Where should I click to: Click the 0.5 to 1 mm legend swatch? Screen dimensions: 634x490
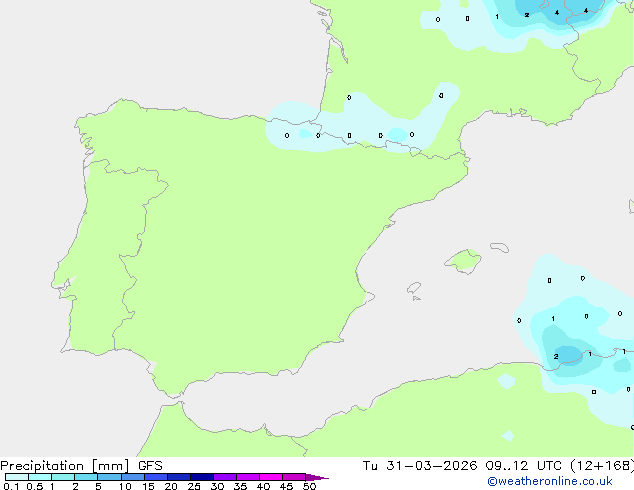40,477
